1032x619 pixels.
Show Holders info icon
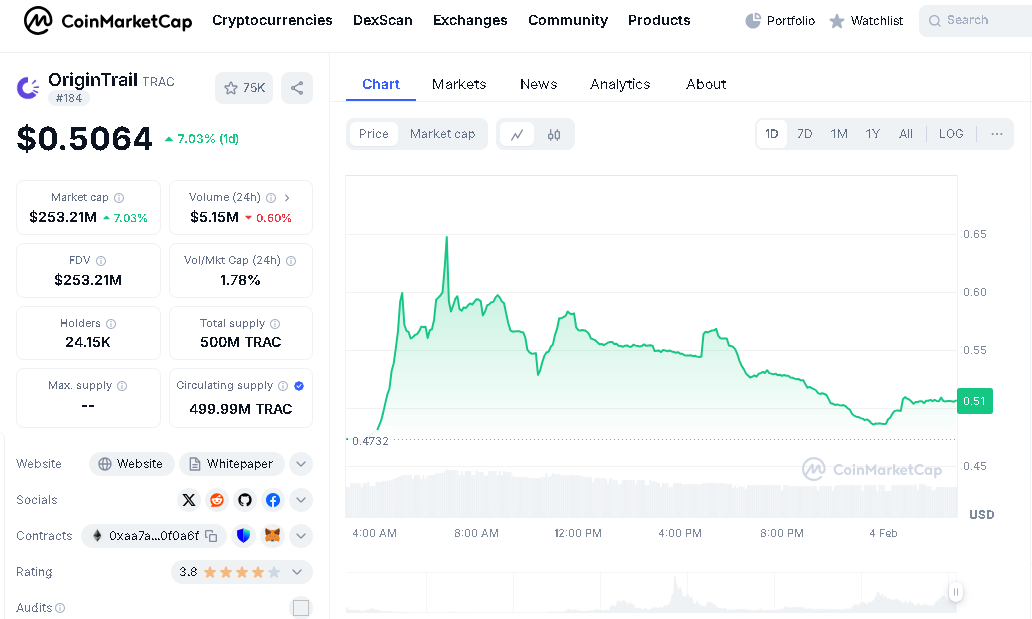tap(111, 324)
